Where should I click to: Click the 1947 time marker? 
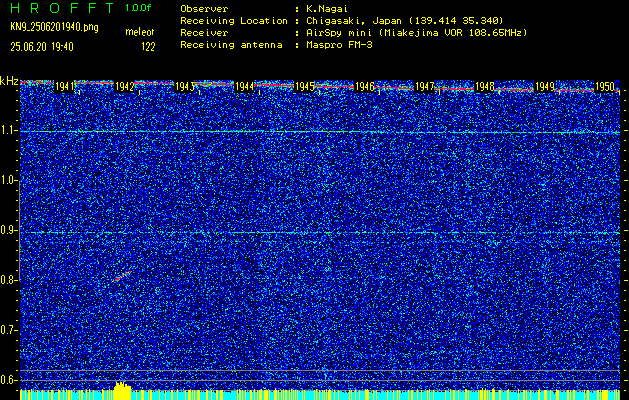pyautogui.click(x=424, y=86)
